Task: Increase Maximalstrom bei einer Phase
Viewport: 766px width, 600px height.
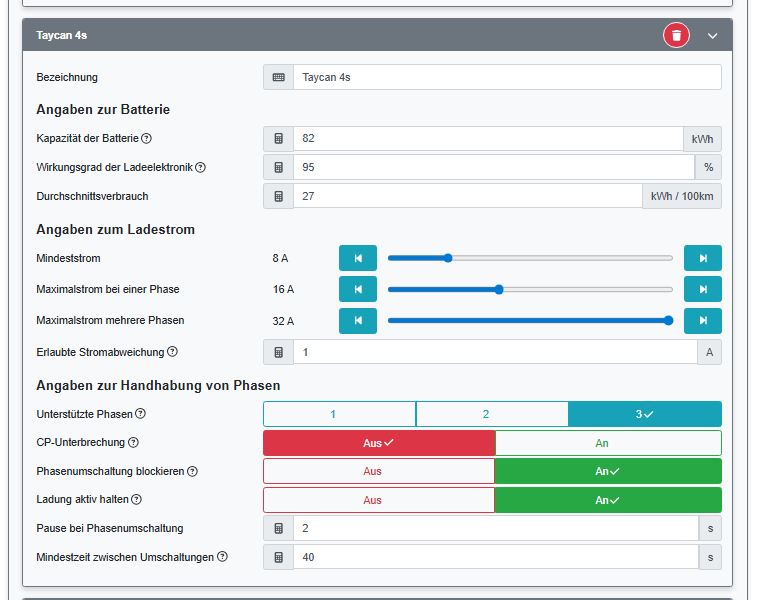Action: point(702,289)
